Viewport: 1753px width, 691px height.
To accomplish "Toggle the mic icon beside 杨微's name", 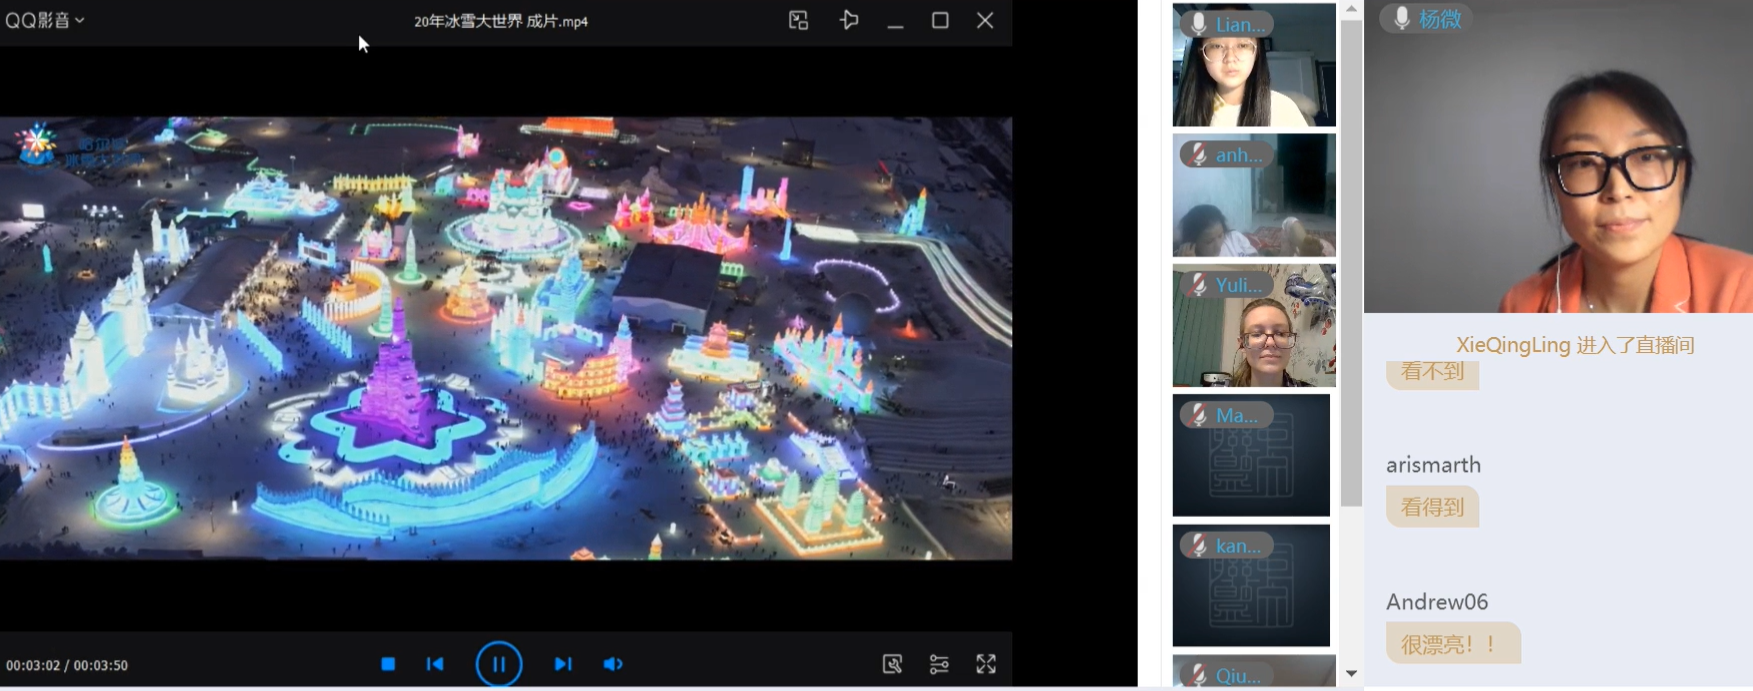I will point(1402,19).
